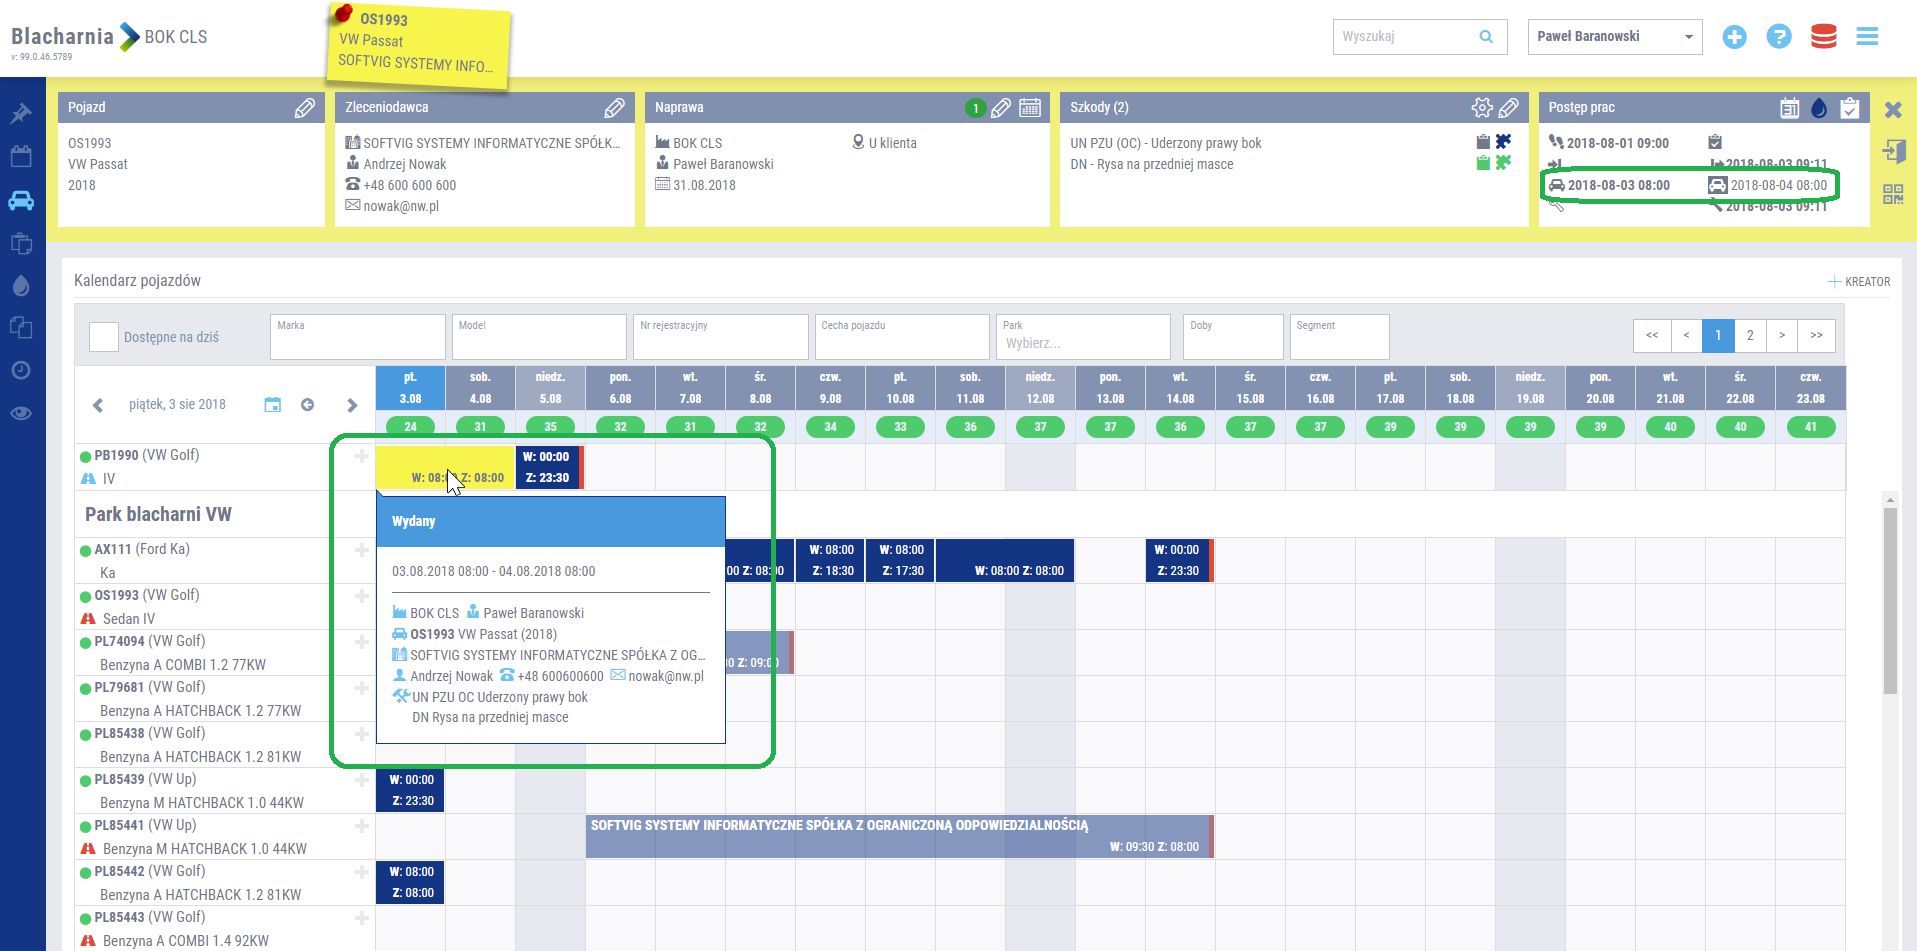Click the QR code icon on right edge
The width and height of the screenshot is (1917, 951).
pos(1893,194)
